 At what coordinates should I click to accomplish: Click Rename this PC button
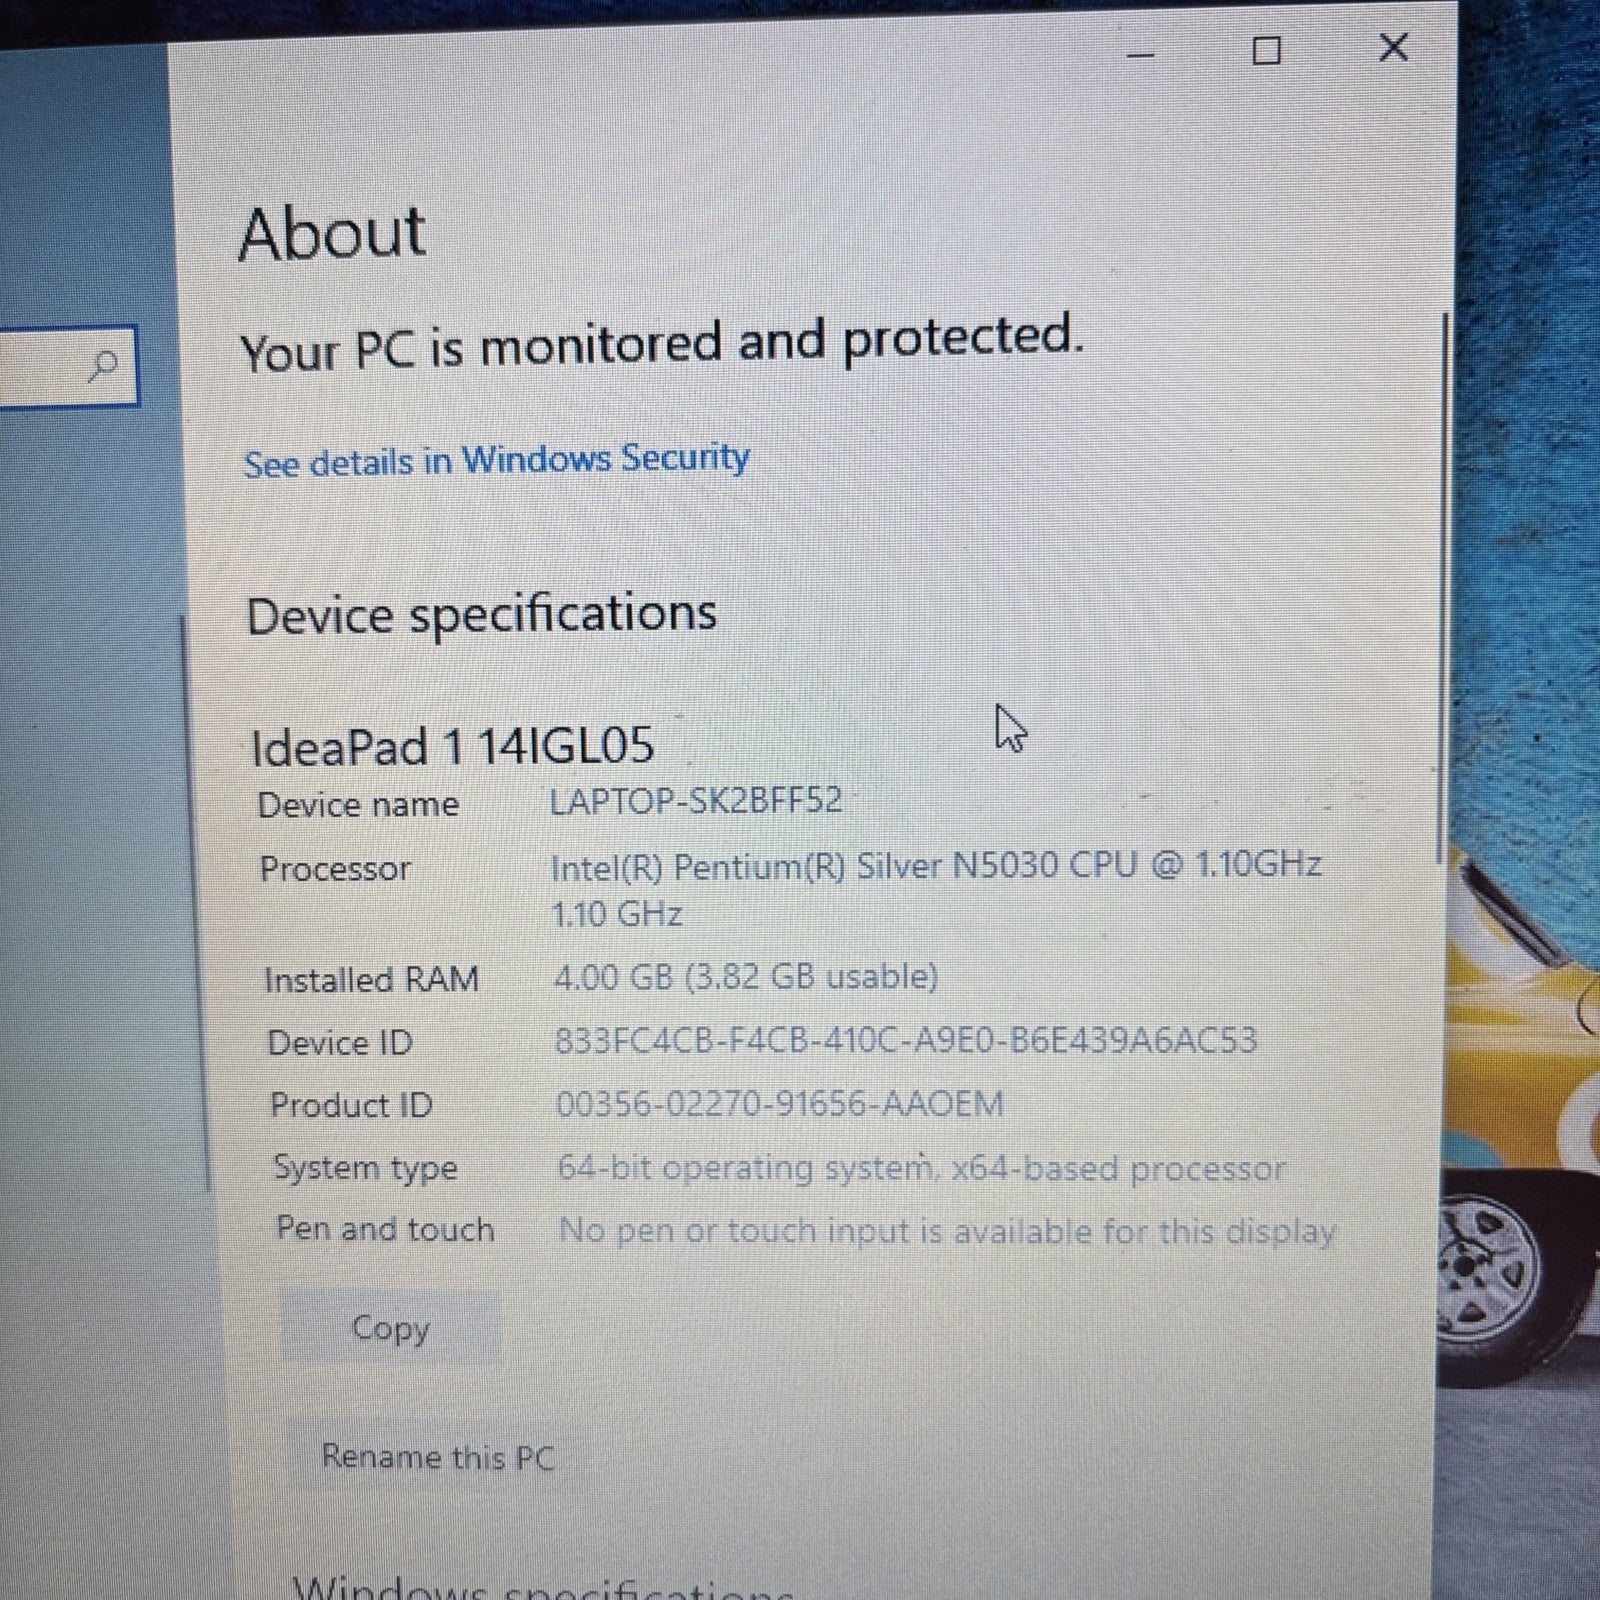[x=437, y=1456]
